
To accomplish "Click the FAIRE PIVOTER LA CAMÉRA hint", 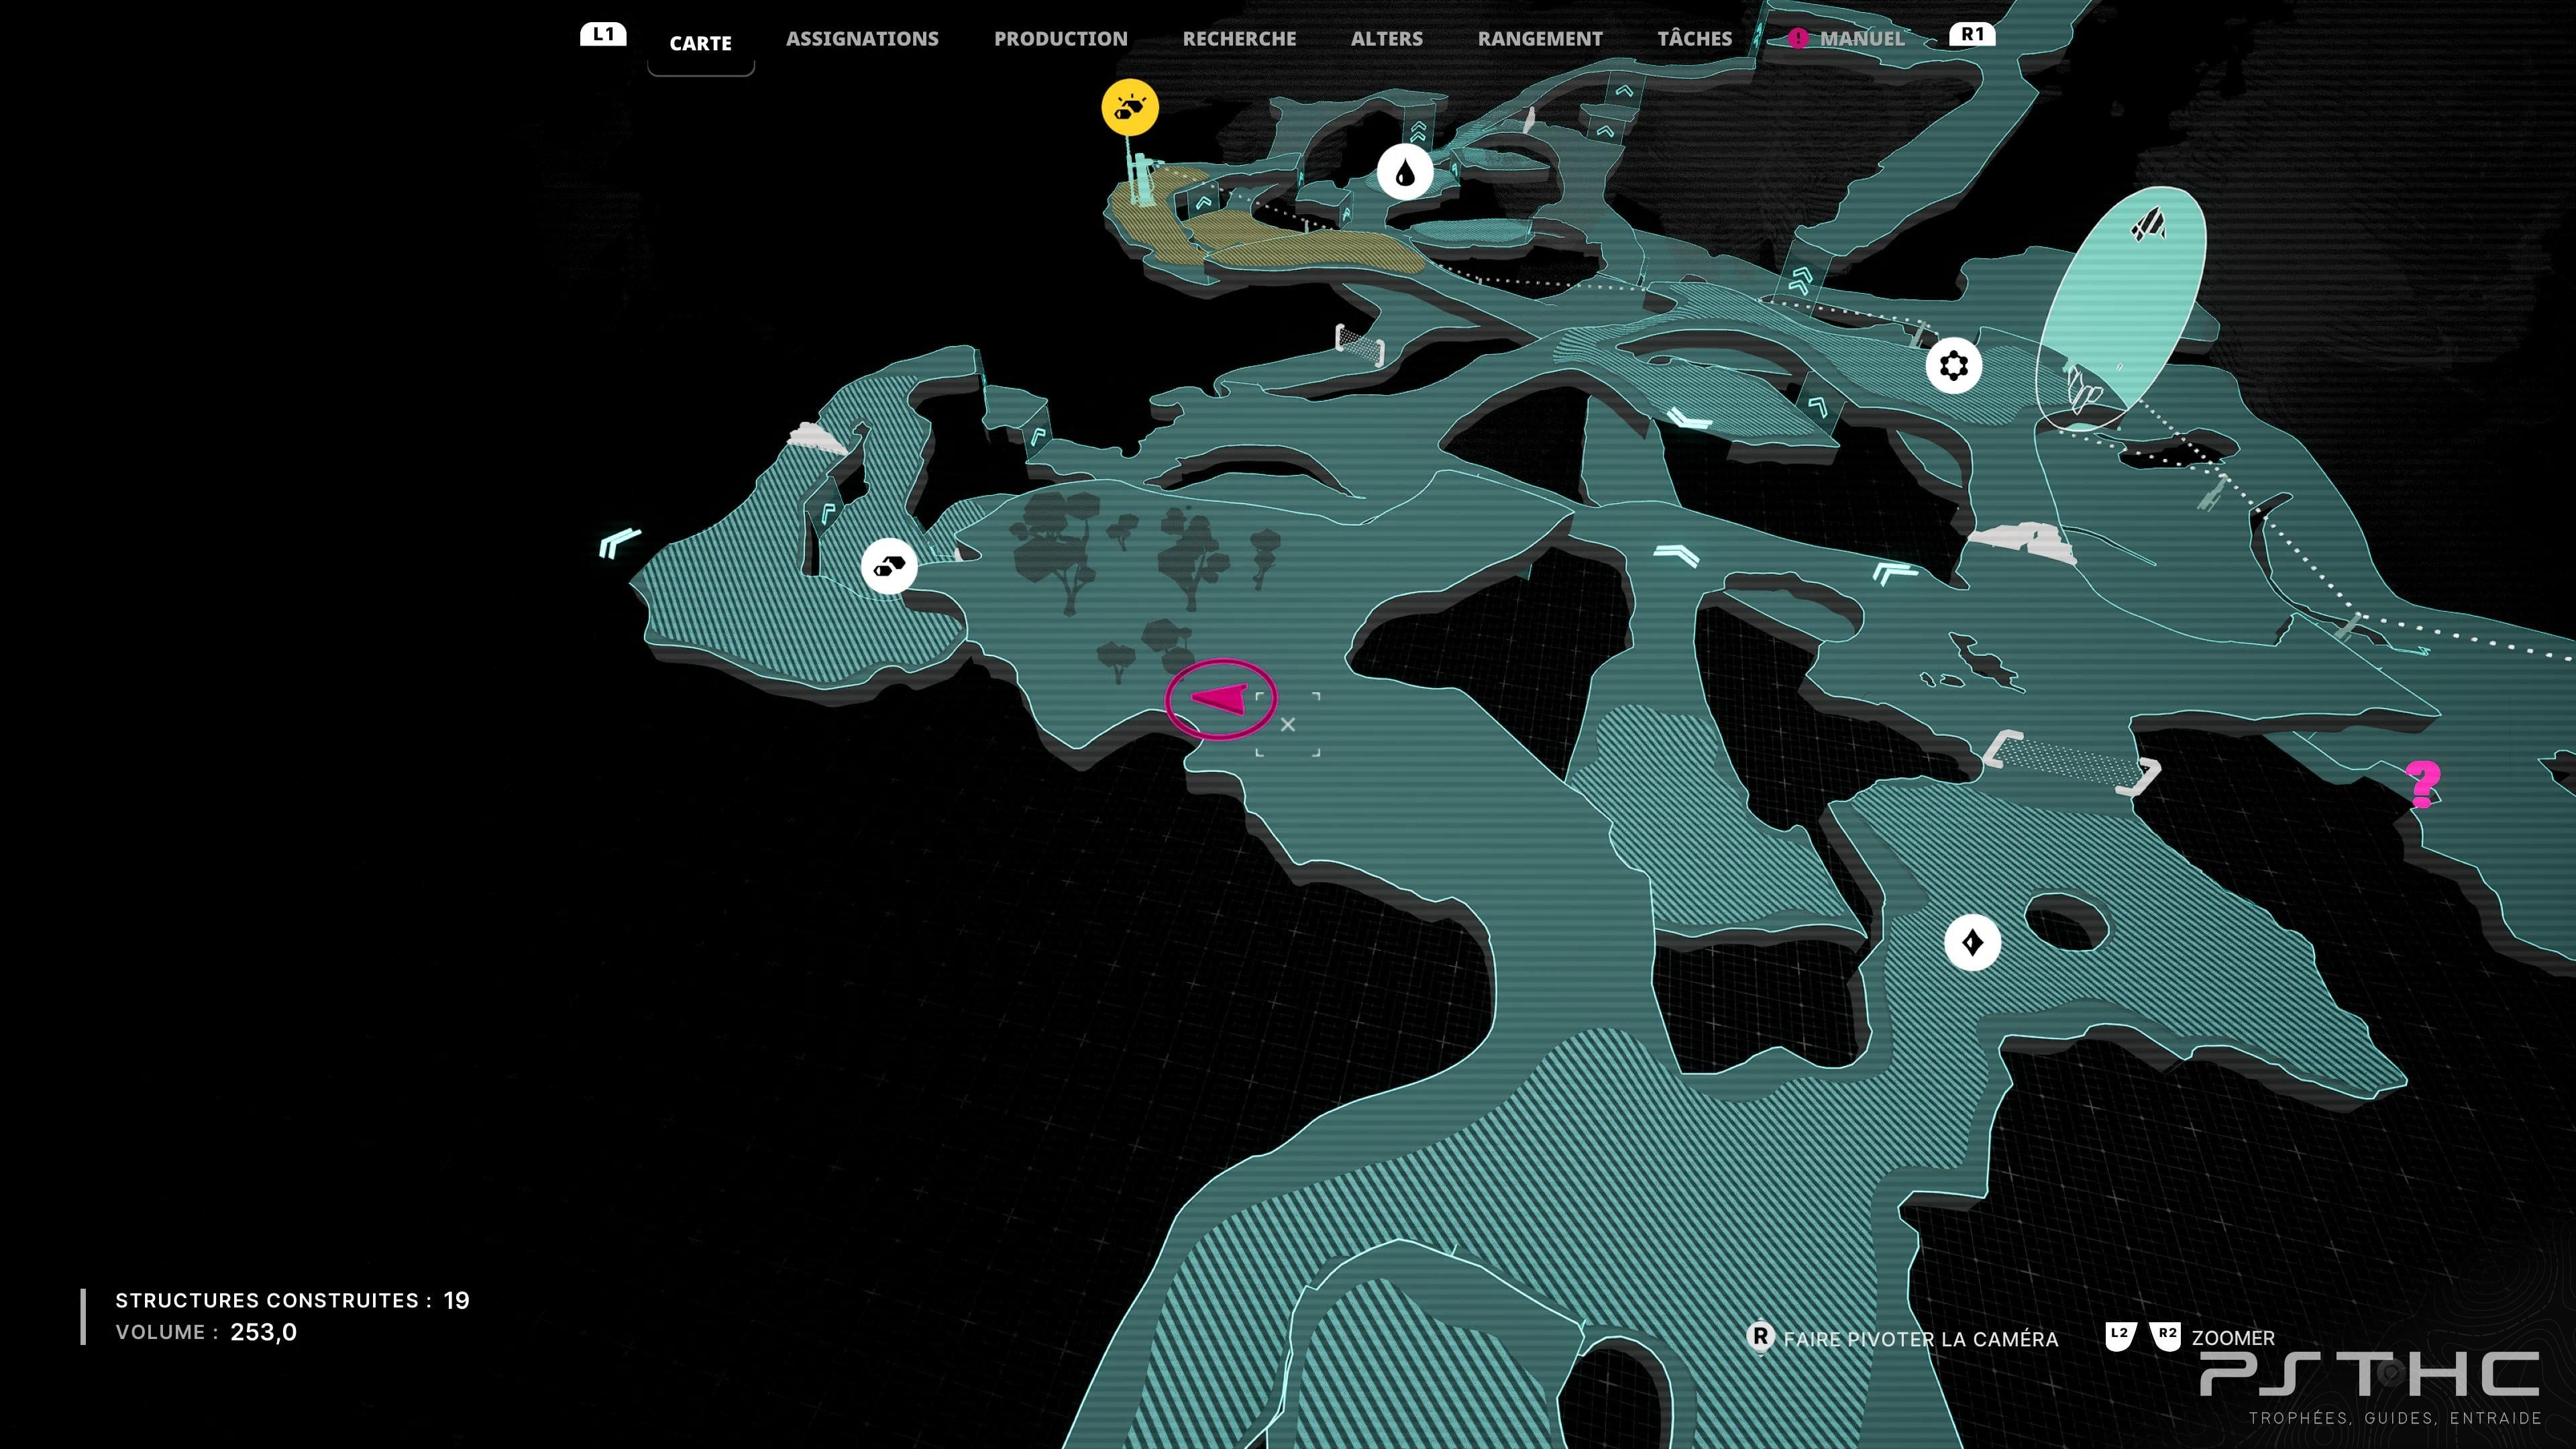I will click(x=1921, y=1339).
